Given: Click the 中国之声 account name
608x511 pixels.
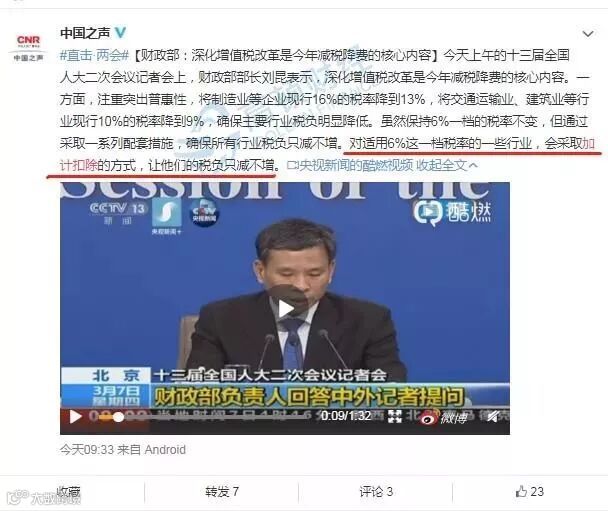Looking at the screenshot, I should click(85, 33).
